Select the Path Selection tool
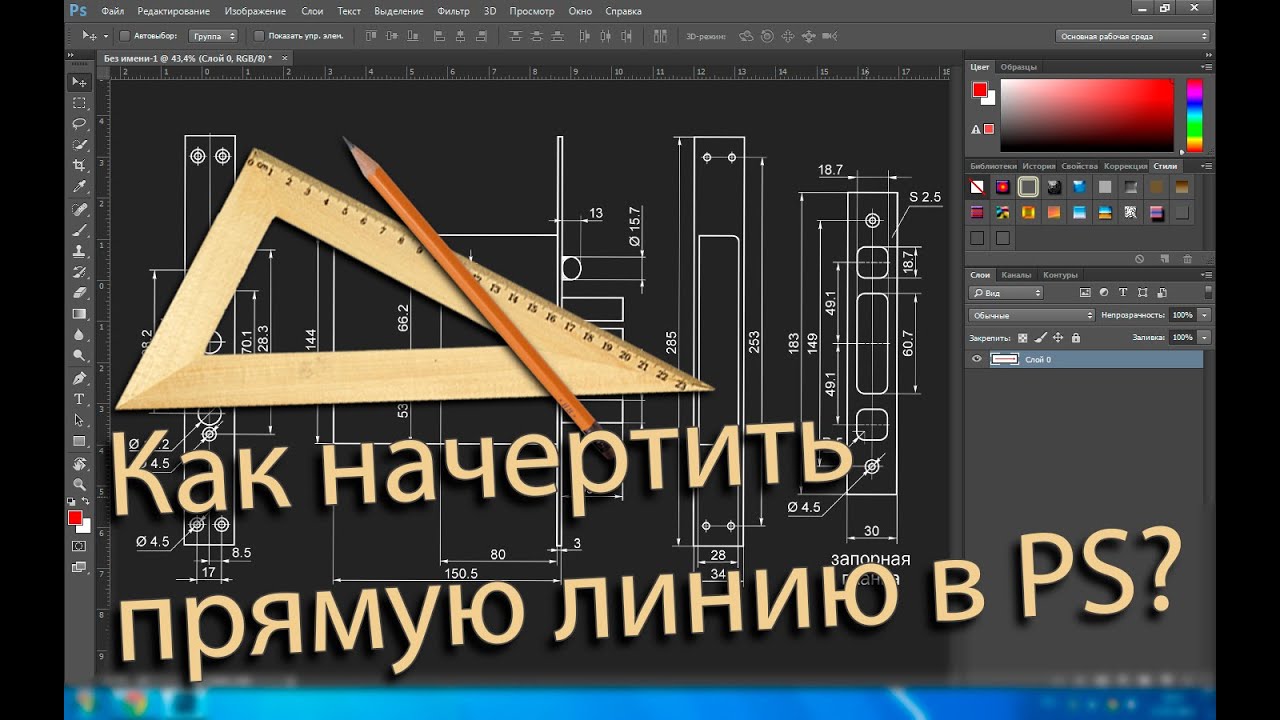The width and height of the screenshot is (1280, 720). [79, 421]
